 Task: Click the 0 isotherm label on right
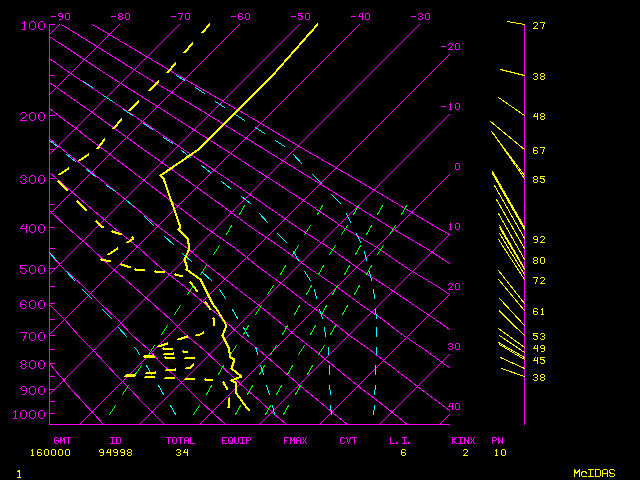pyautogui.click(x=457, y=167)
